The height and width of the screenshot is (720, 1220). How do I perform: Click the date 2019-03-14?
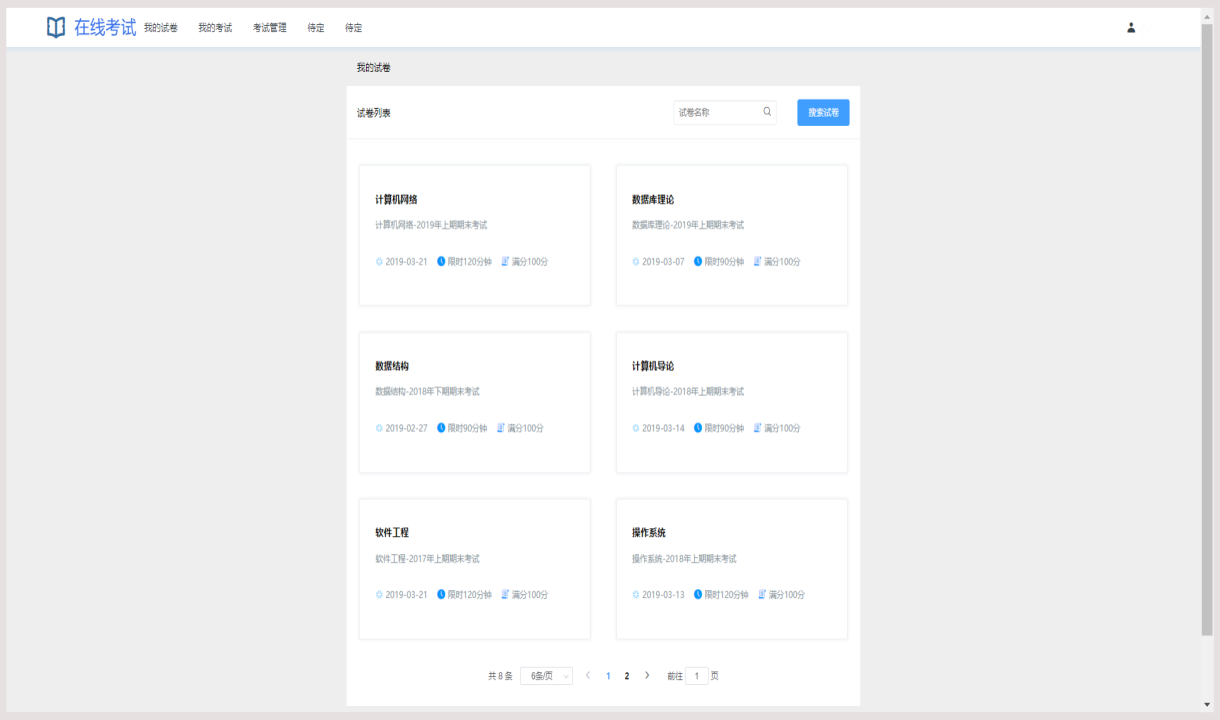pos(663,428)
